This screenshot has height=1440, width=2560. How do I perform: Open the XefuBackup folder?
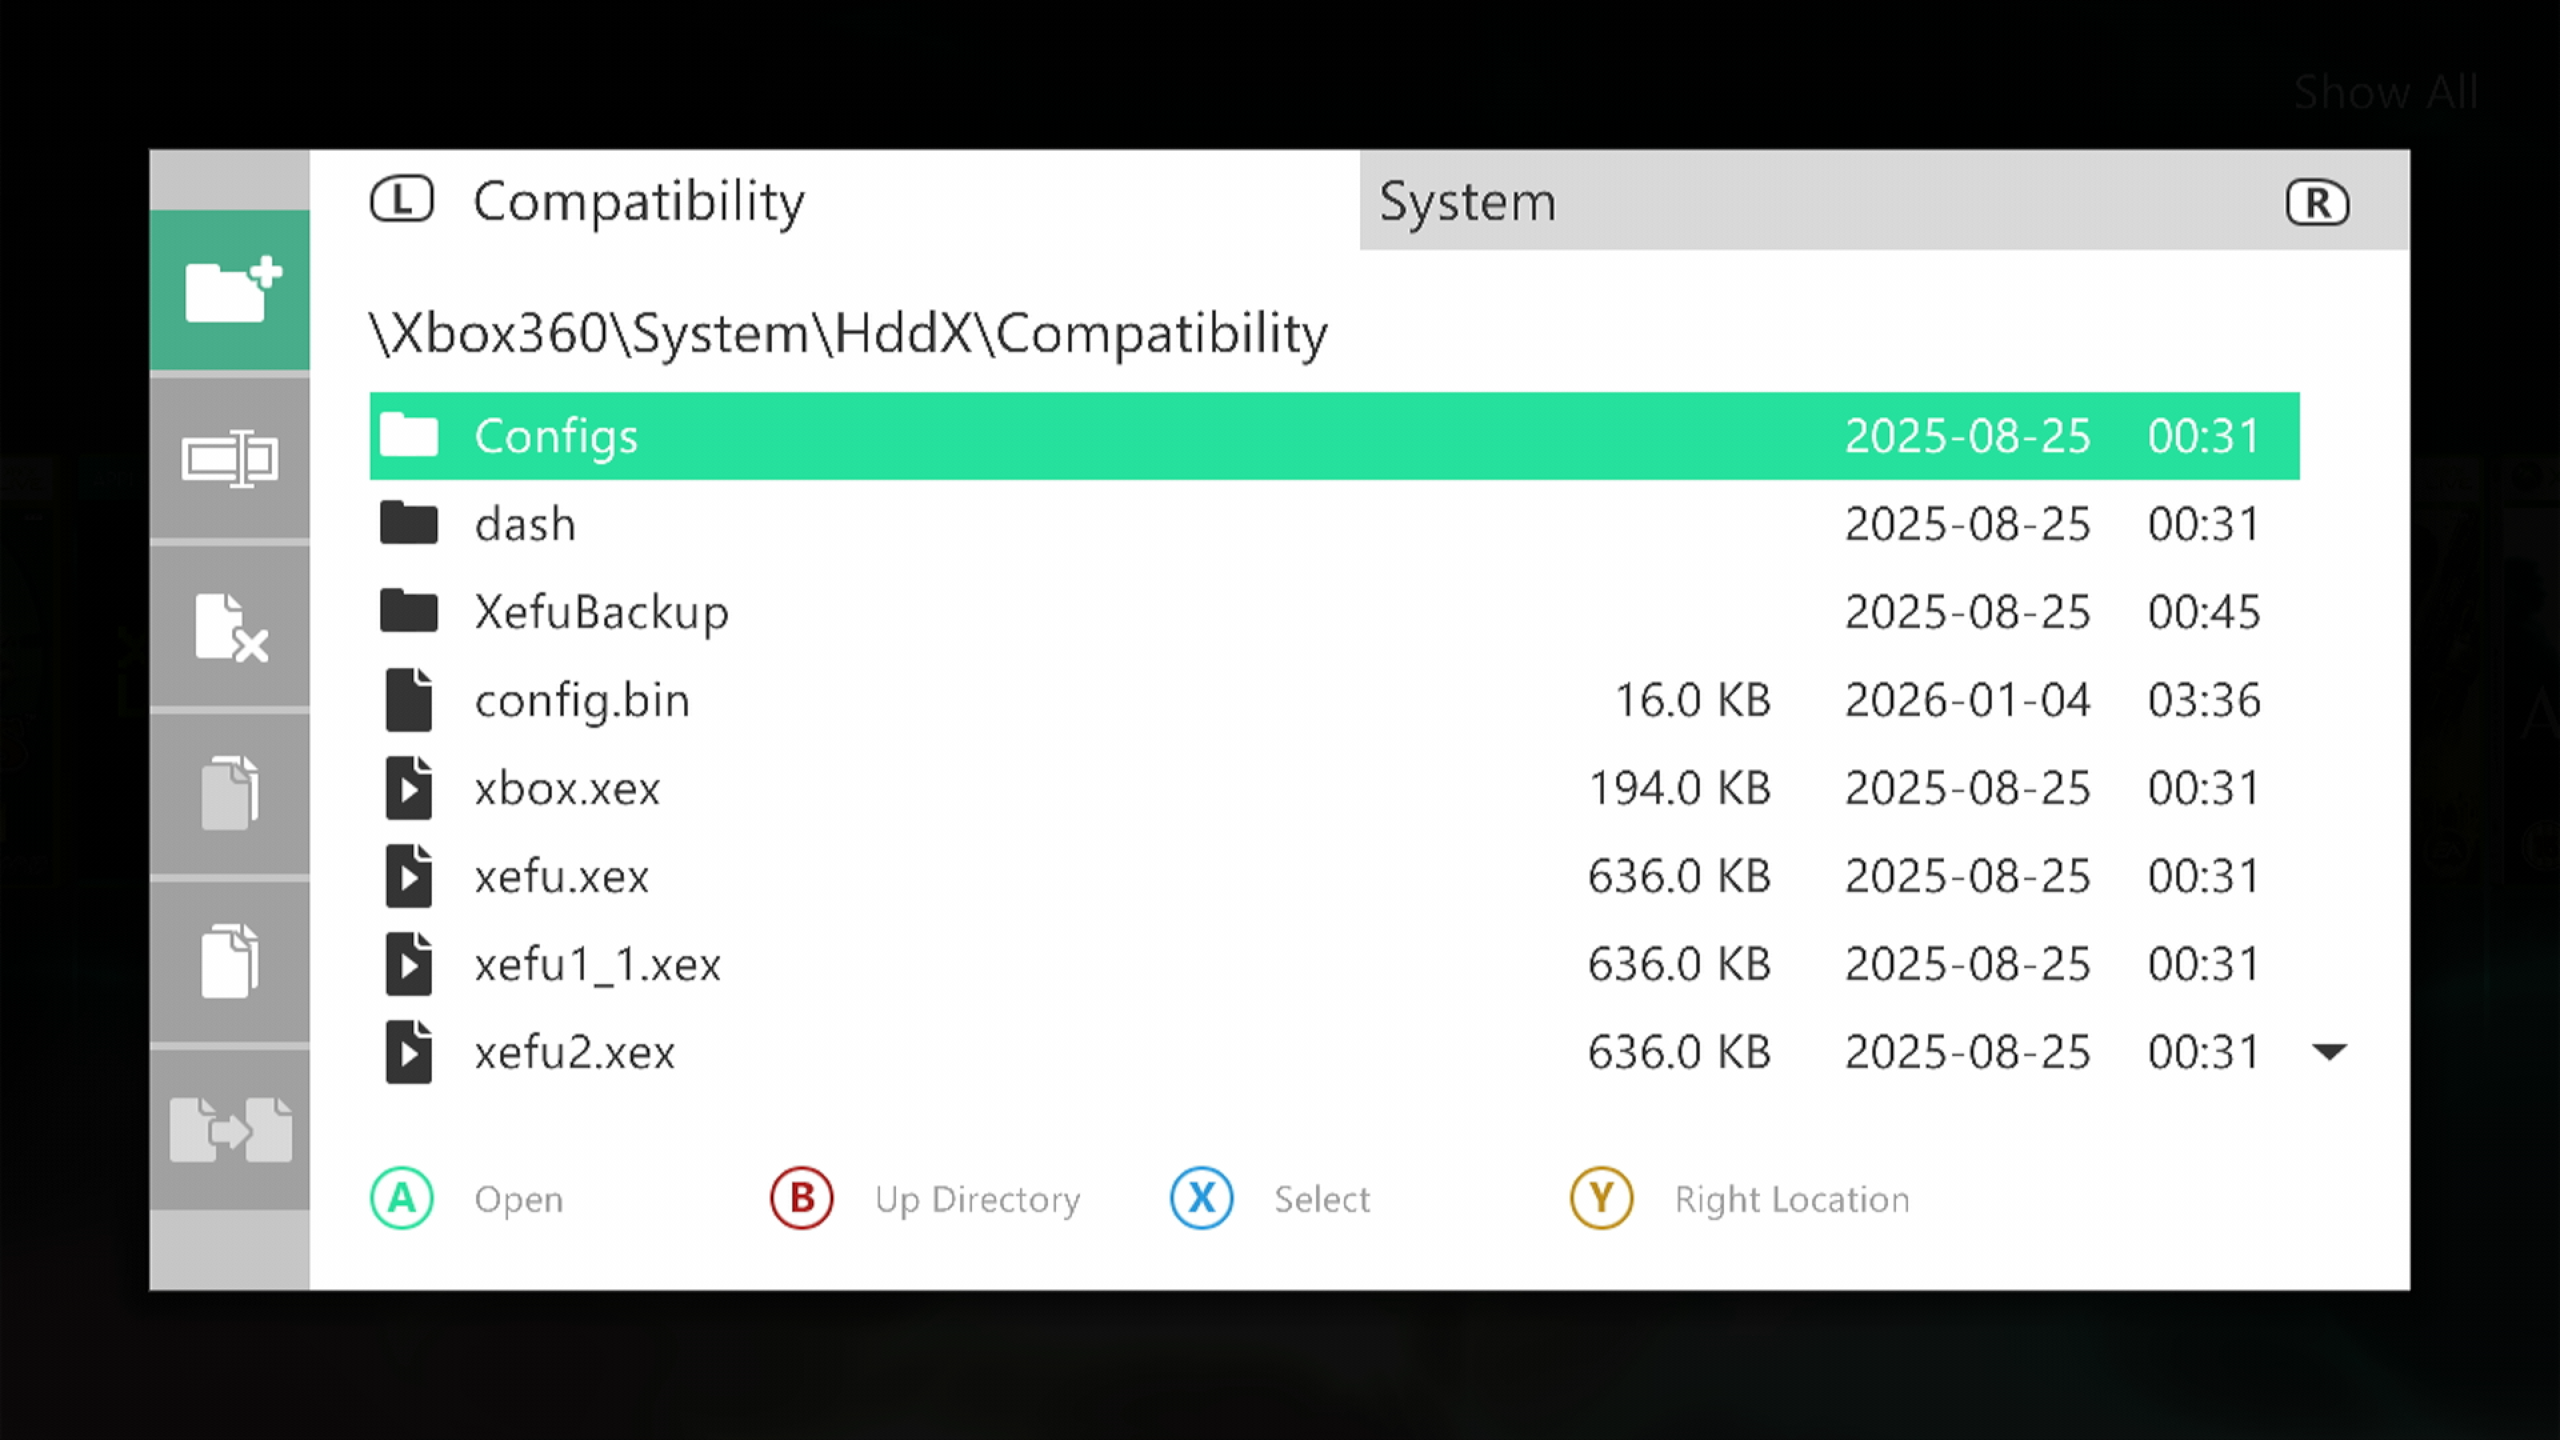pos(600,612)
